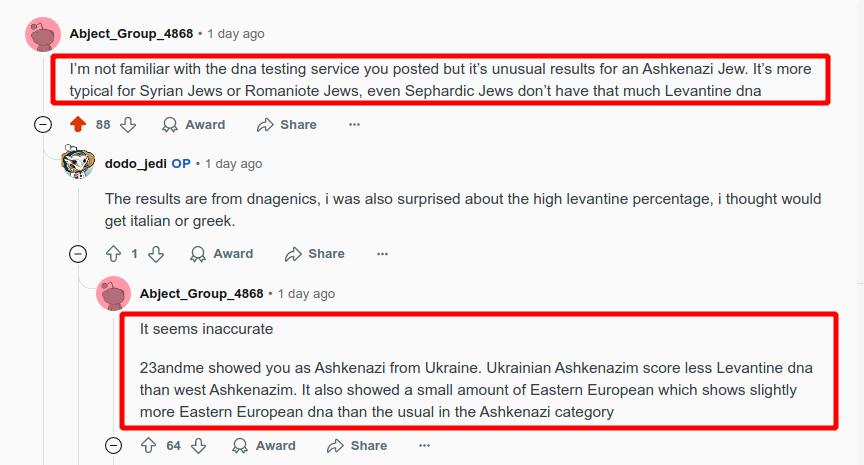Downvote the top comment with 88 points

coord(128,125)
